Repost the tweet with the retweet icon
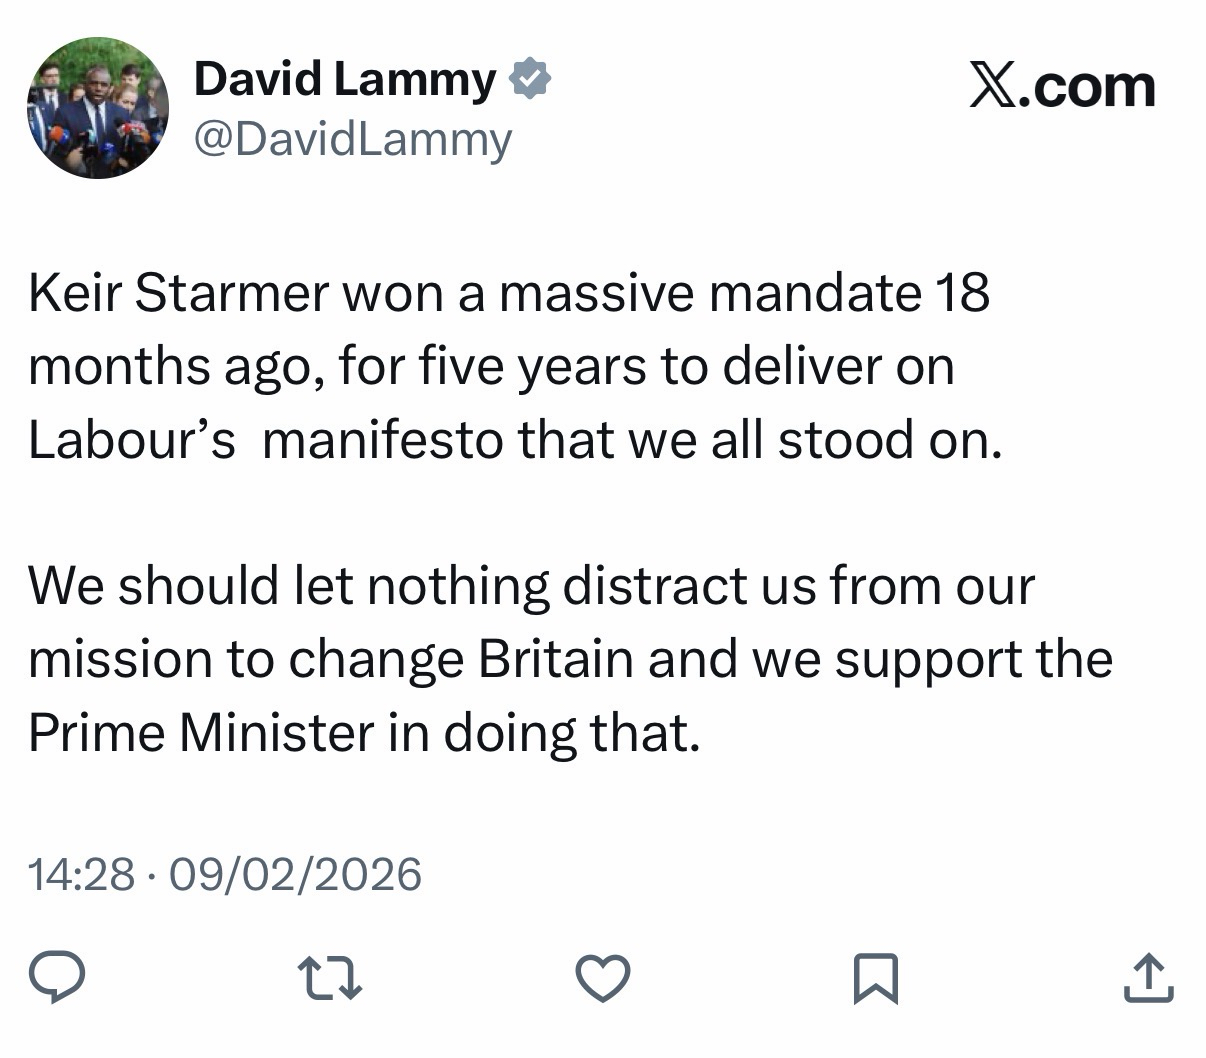This screenshot has width=1206, height=1058. pyautogui.click(x=330, y=977)
